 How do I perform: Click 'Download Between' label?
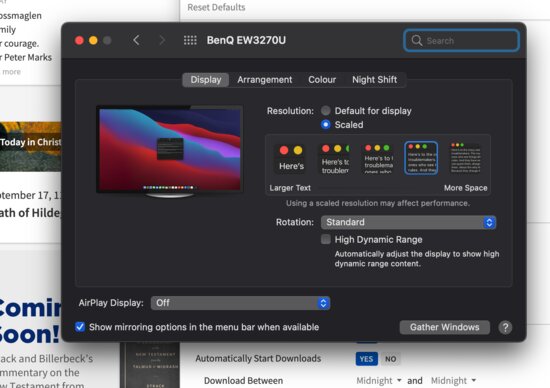pyautogui.click(x=243, y=381)
